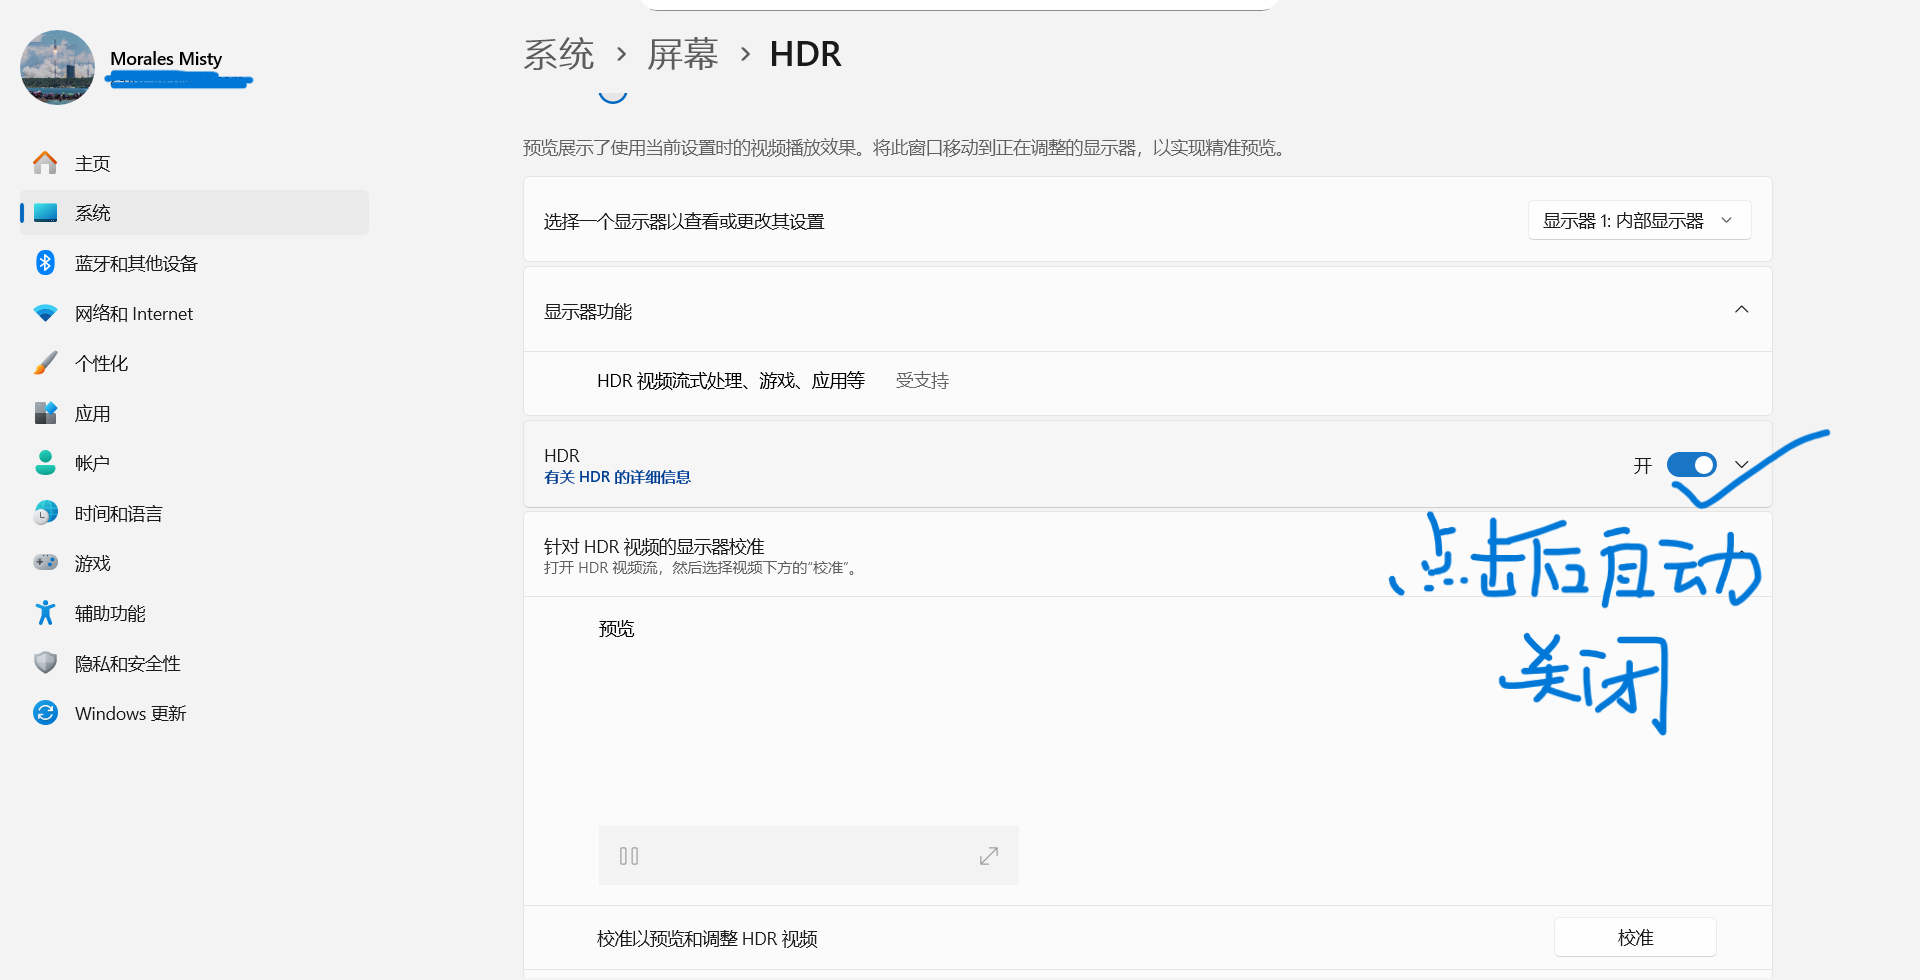The width and height of the screenshot is (1920, 980).
Task: Click the Bluetooth icon in sidebar
Action: [45, 263]
